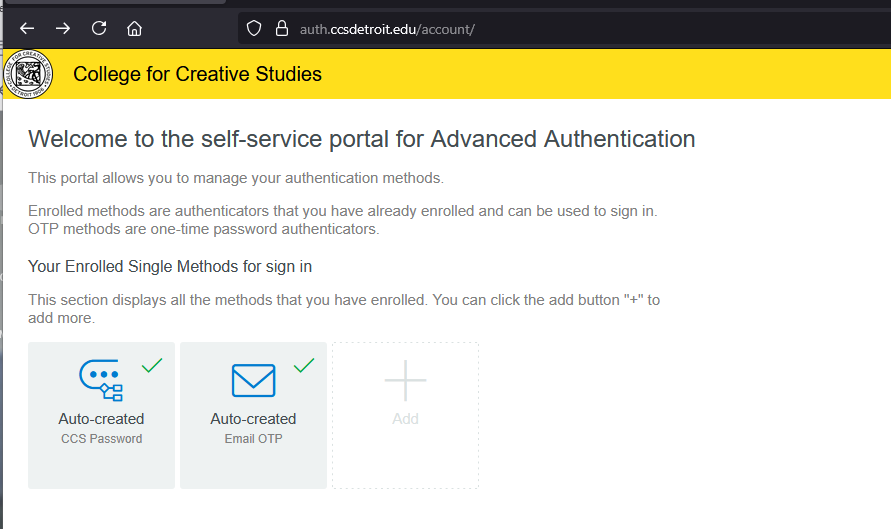Click the CCS Password caption text
Screen dimensions: 891x529
point(101,439)
